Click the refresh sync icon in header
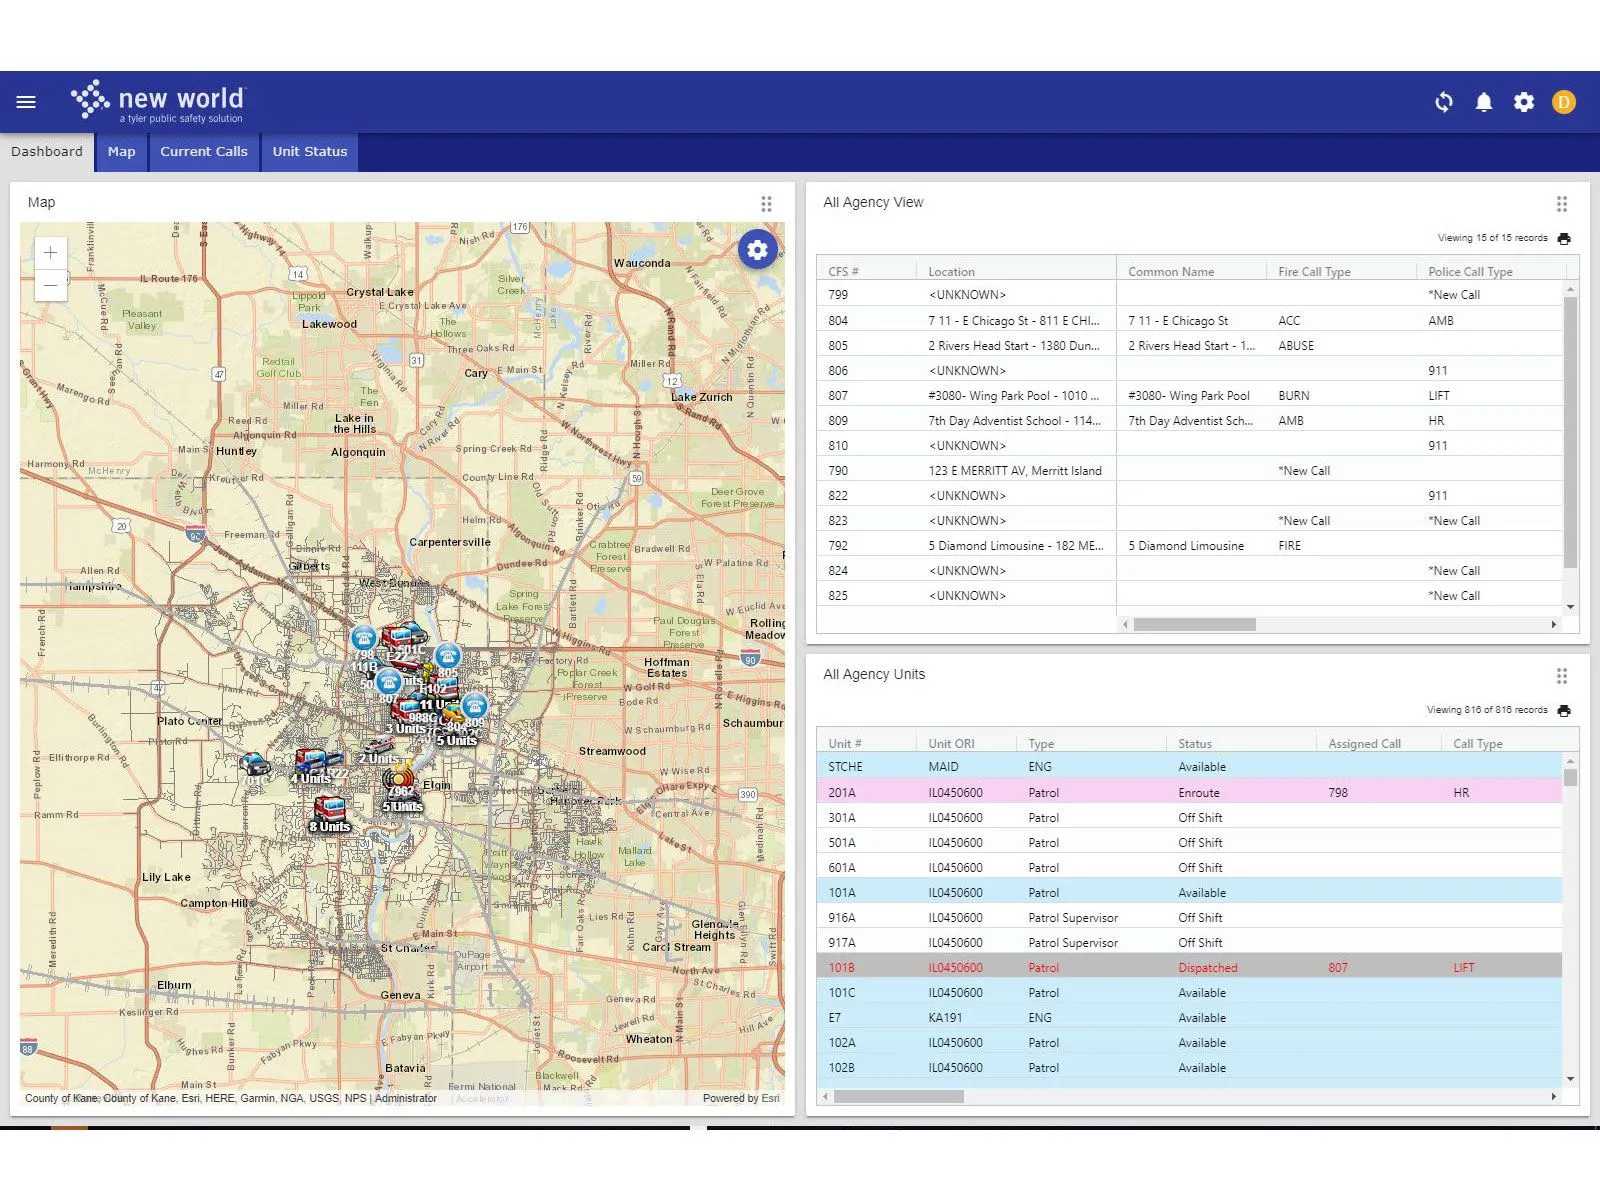This screenshot has height=1200, width=1600. click(1444, 101)
